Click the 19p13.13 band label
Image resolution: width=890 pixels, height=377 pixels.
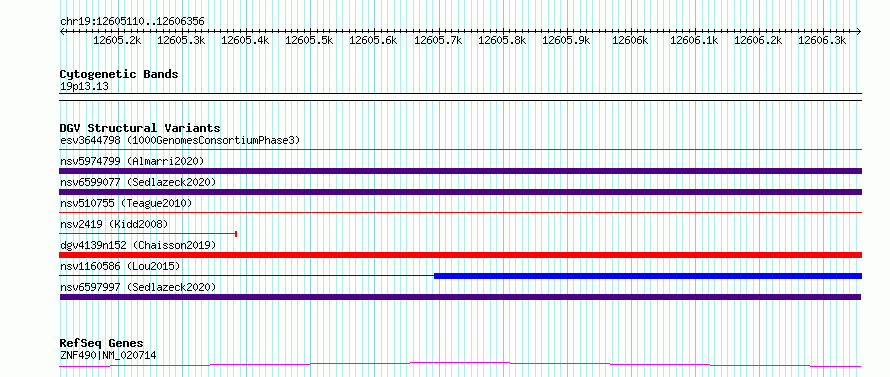[x=84, y=87]
